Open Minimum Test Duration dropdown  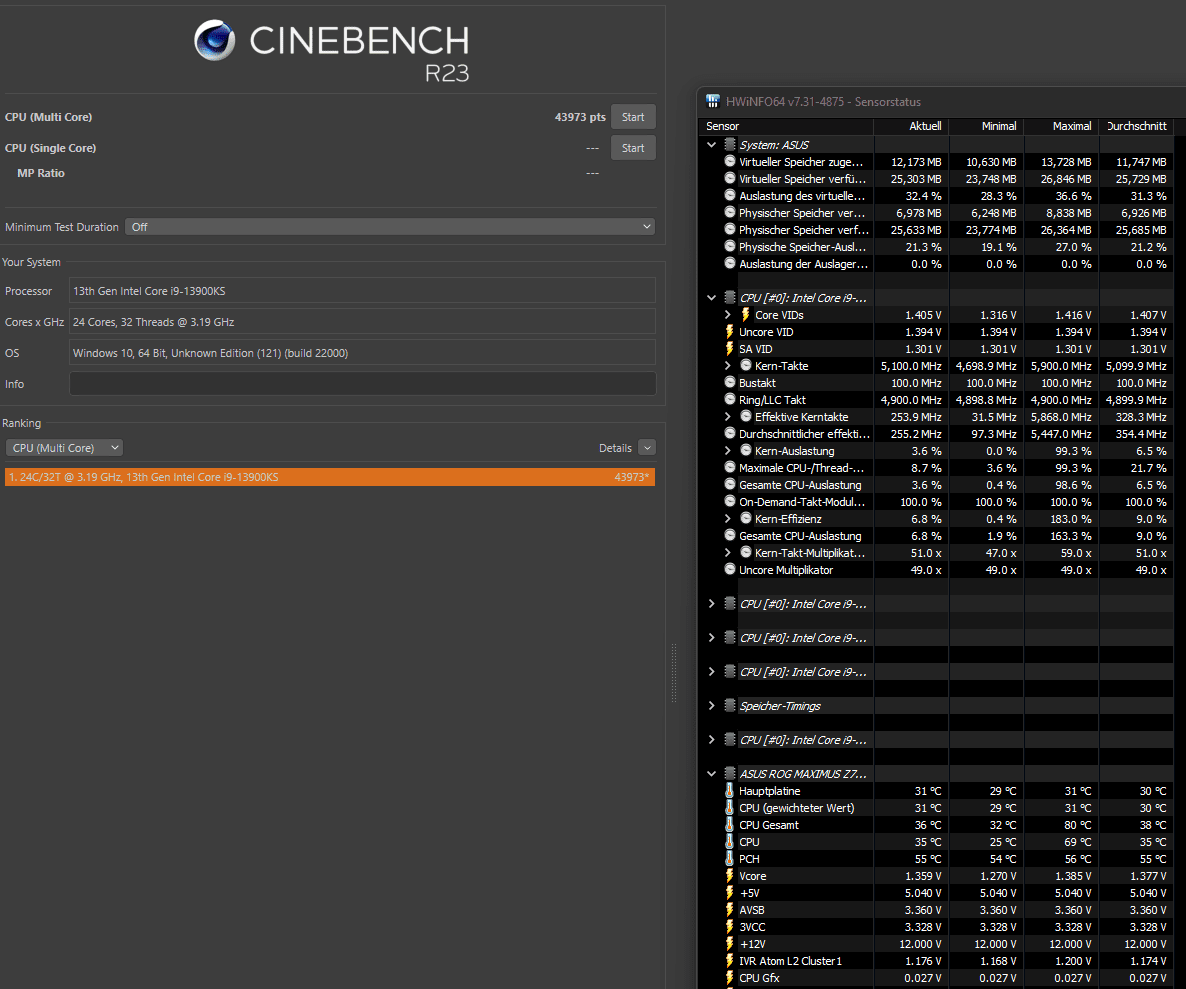pyautogui.click(x=390, y=227)
